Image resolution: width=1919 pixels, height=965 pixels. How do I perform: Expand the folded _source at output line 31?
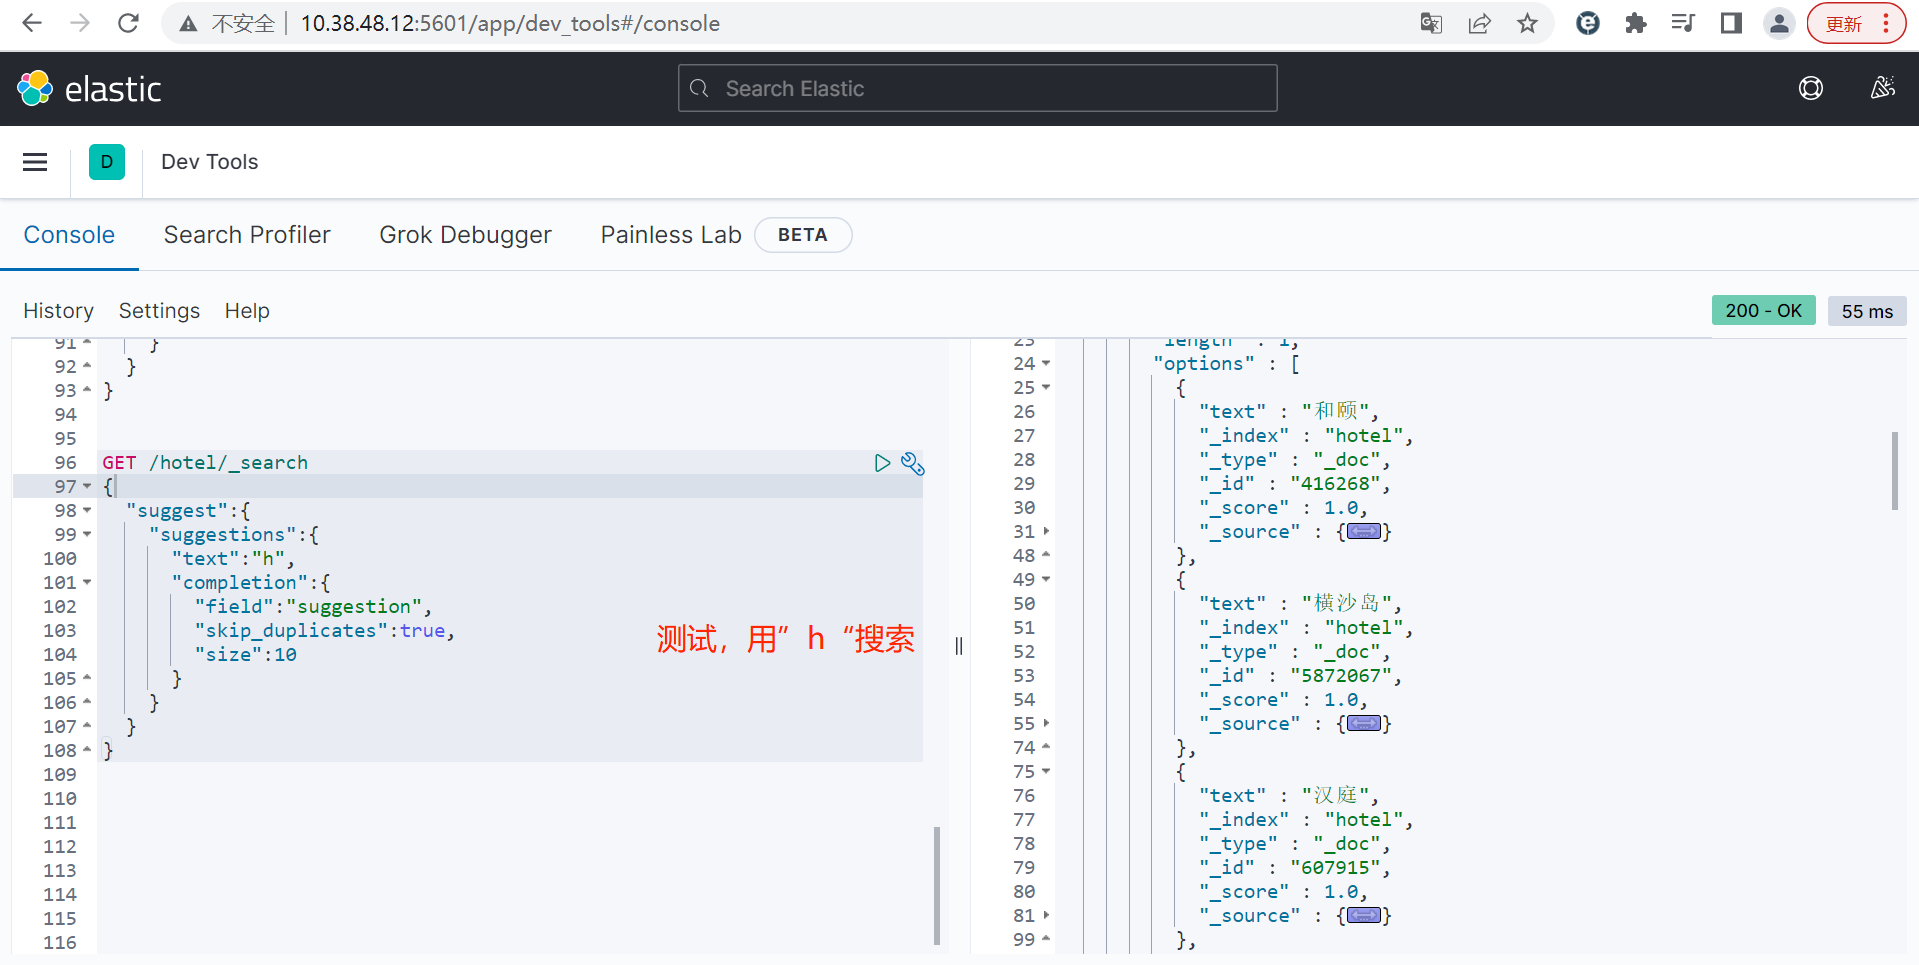click(x=1046, y=532)
